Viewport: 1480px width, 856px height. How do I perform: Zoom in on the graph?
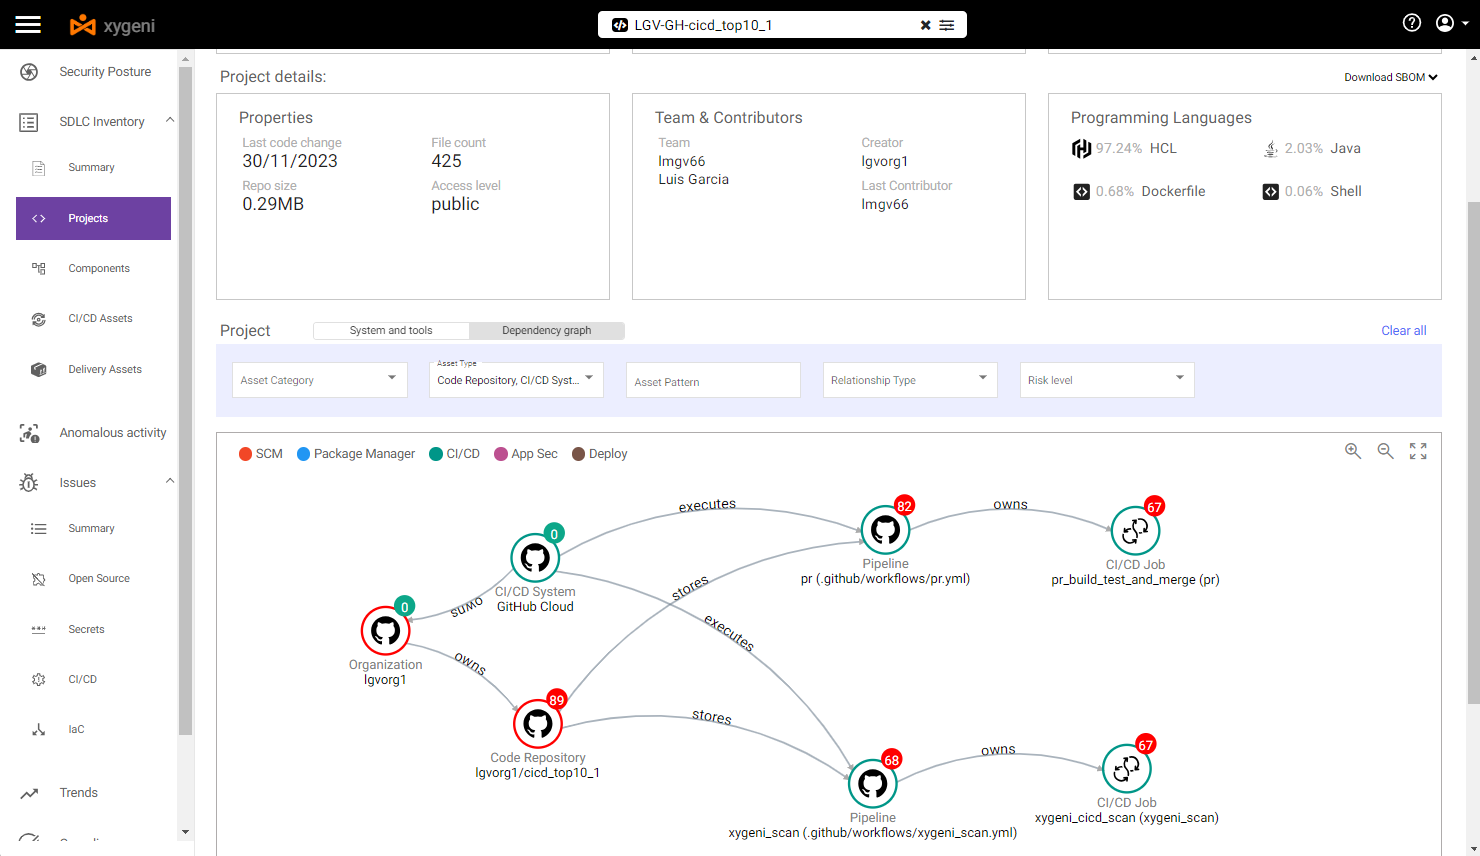(x=1353, y=451)
